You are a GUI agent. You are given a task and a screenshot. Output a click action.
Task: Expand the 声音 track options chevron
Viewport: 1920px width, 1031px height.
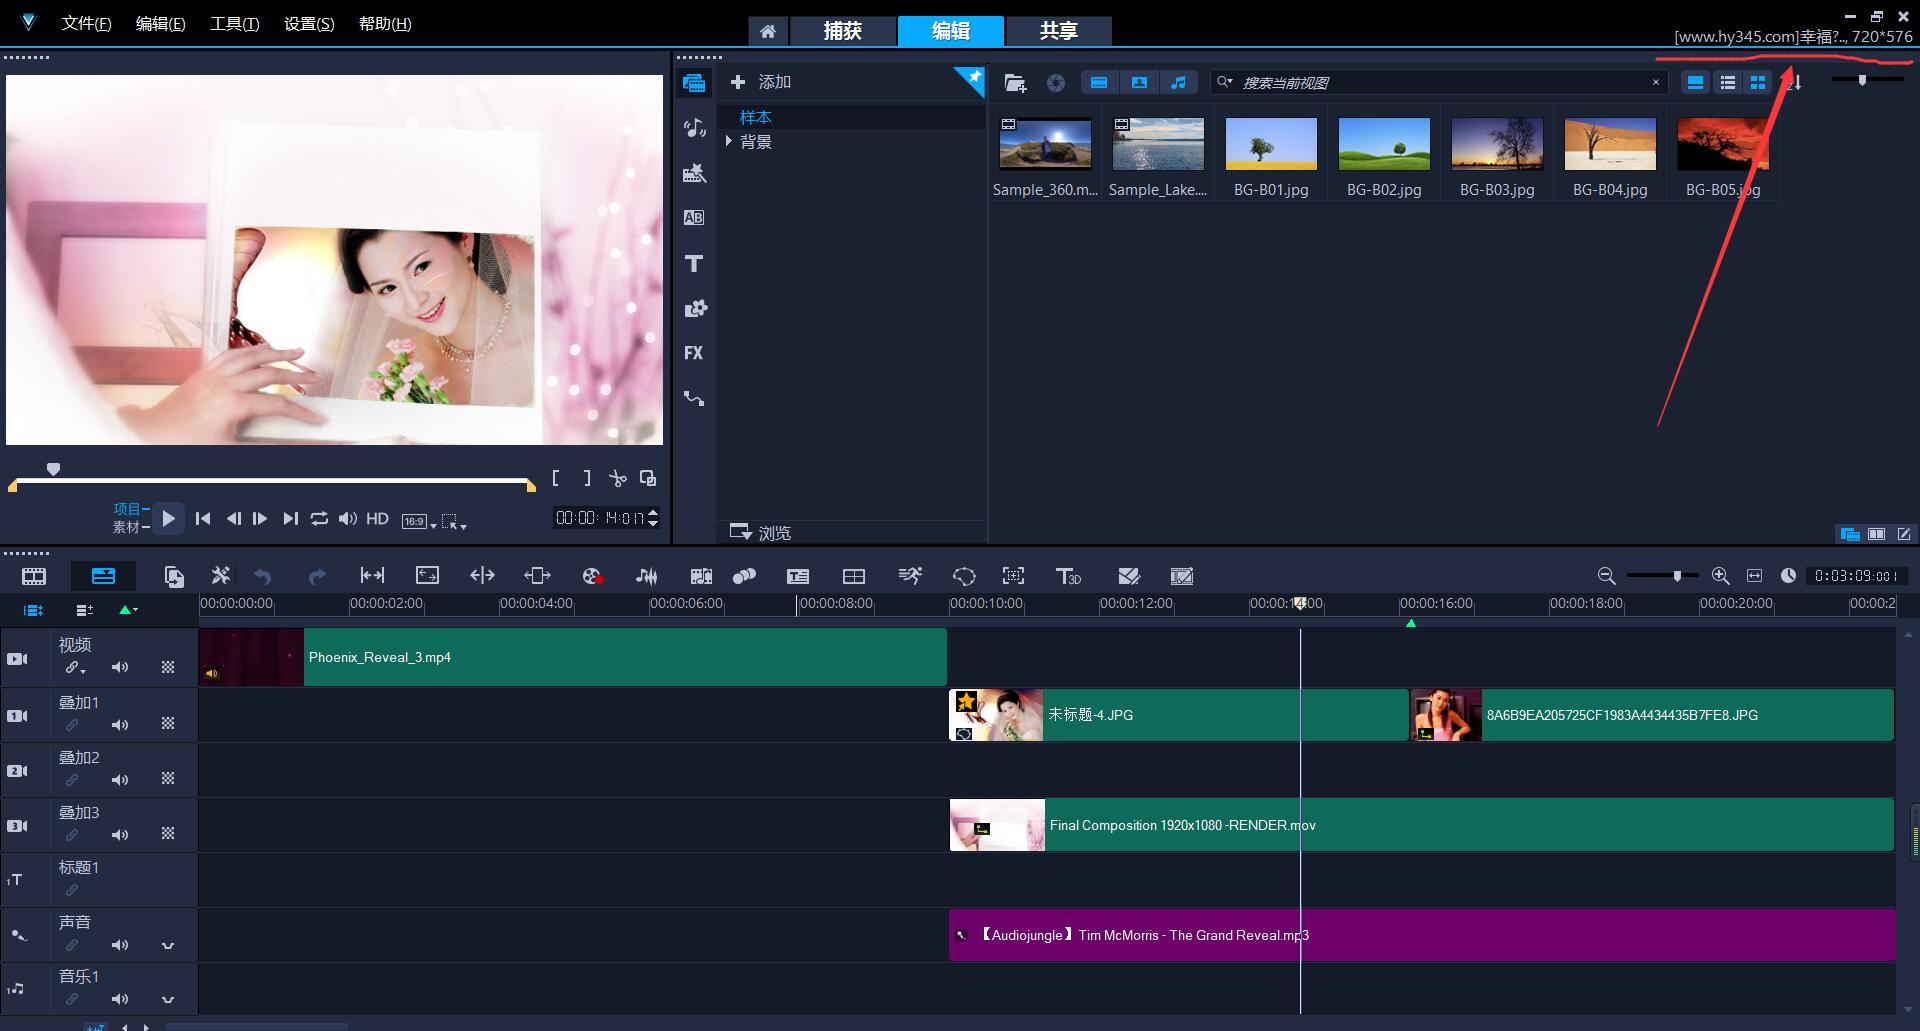168,945
